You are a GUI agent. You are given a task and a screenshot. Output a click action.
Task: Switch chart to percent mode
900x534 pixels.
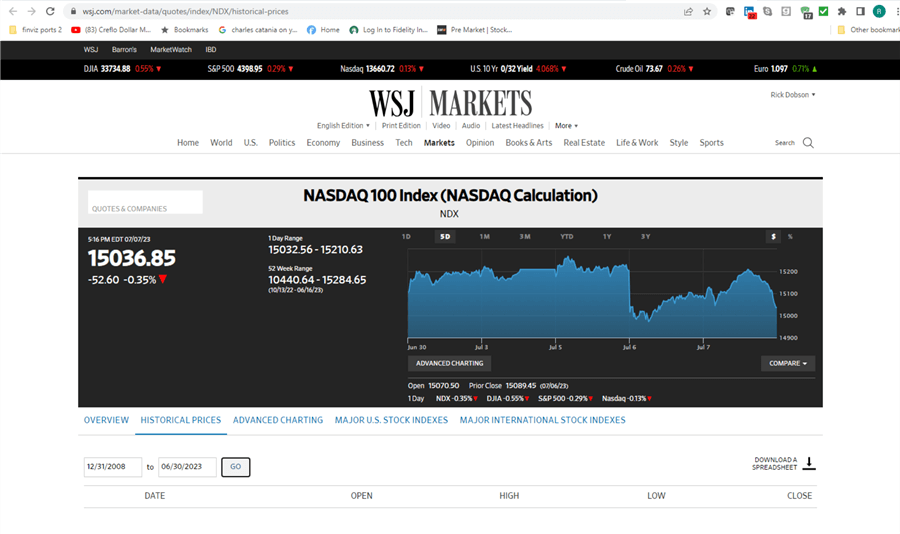pos(790,237)
